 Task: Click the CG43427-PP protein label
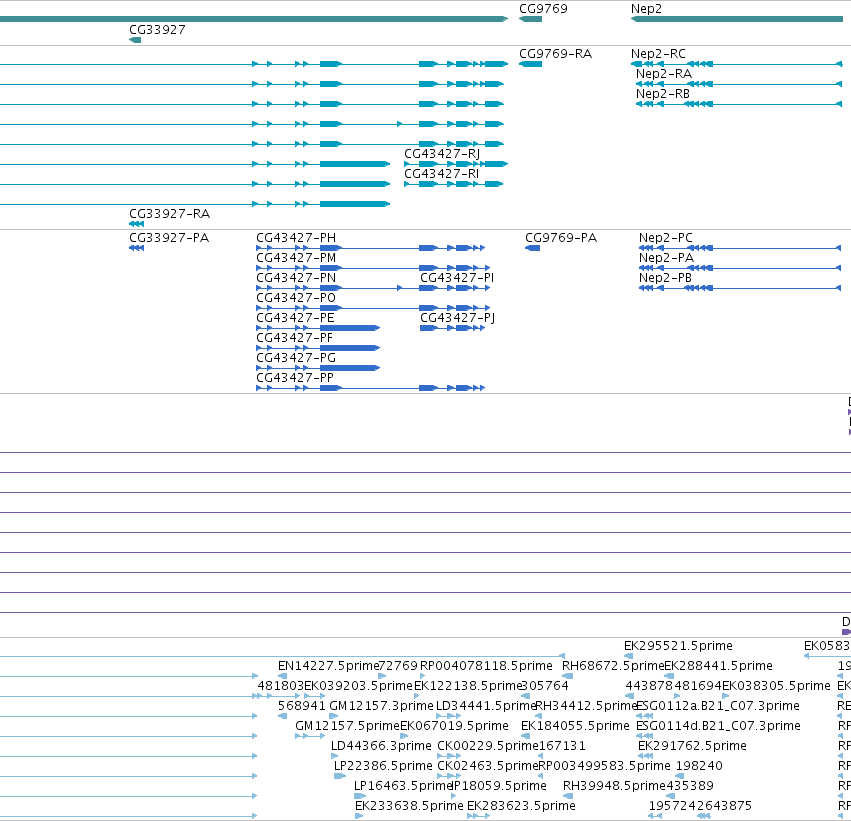point(295,378)
